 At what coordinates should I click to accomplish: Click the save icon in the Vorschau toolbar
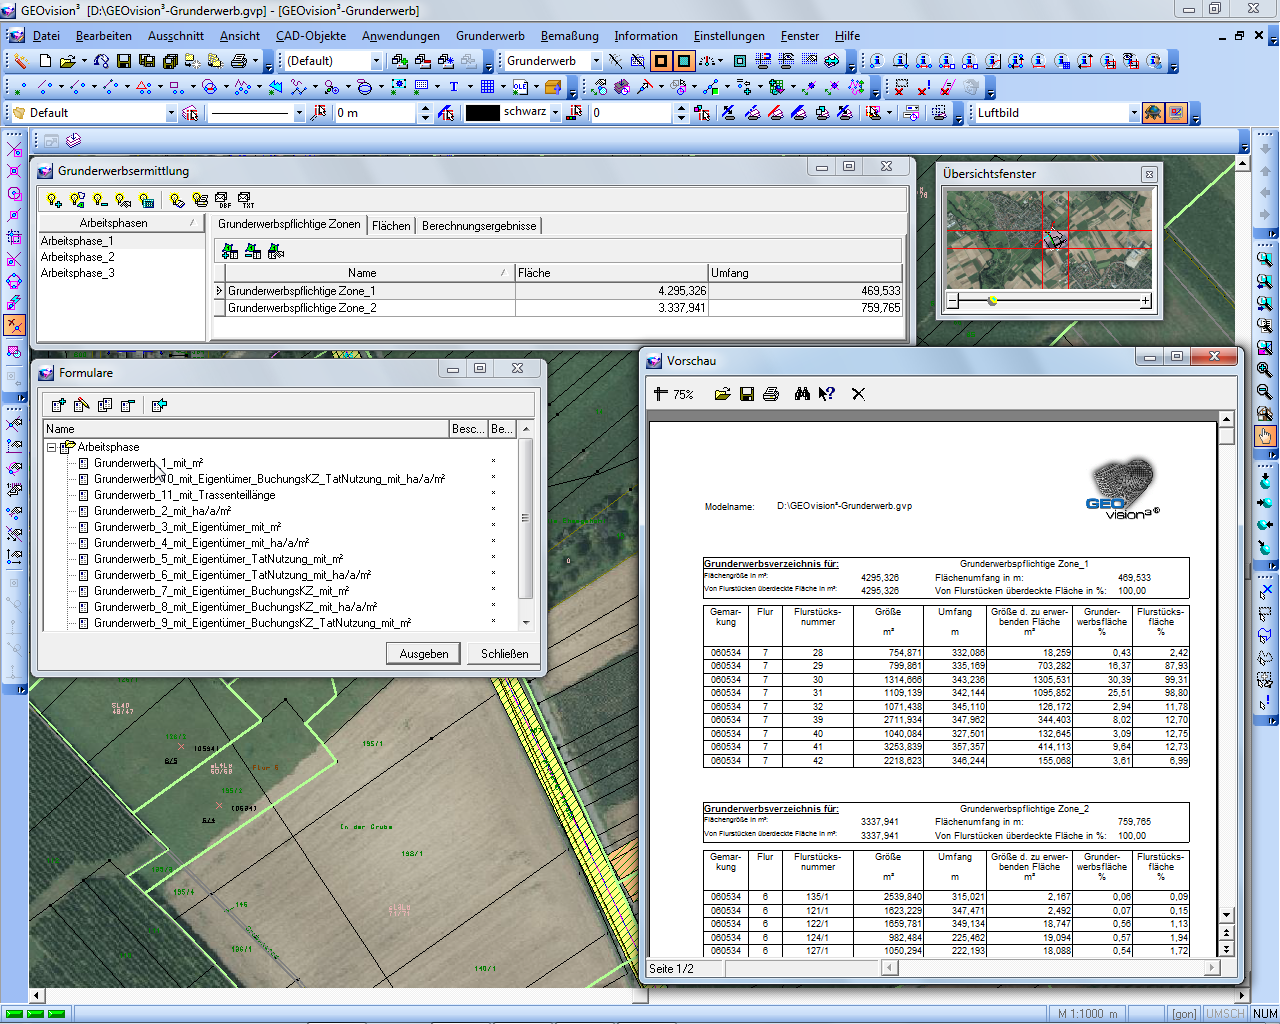(746, 394)
